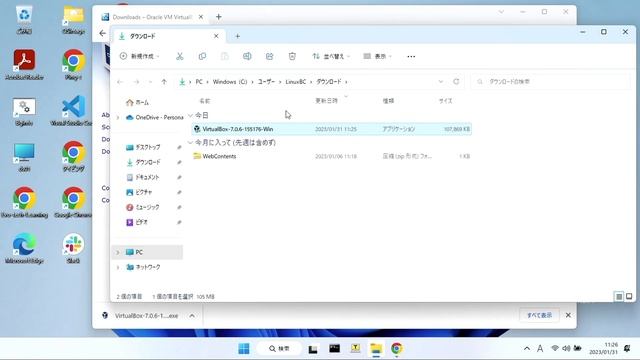The width and height of the screenshot is (640, 360).
Task: Select the WebContents zip file
Action: tap(331, 156)
